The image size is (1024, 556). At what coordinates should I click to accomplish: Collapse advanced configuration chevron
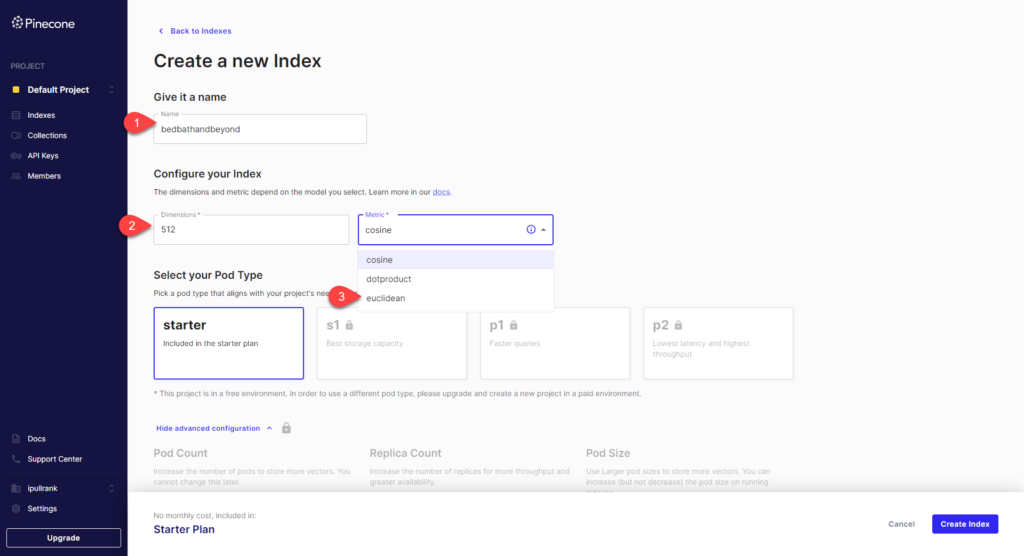269,428
